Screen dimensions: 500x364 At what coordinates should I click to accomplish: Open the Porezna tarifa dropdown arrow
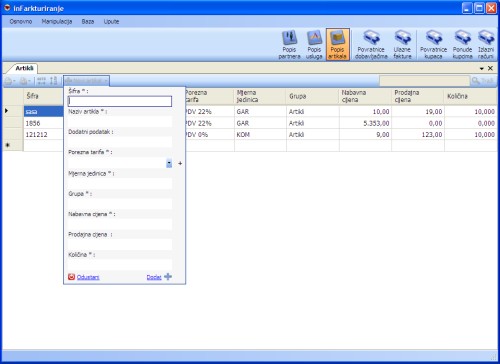pyautogui.click(x=169, y=163)
